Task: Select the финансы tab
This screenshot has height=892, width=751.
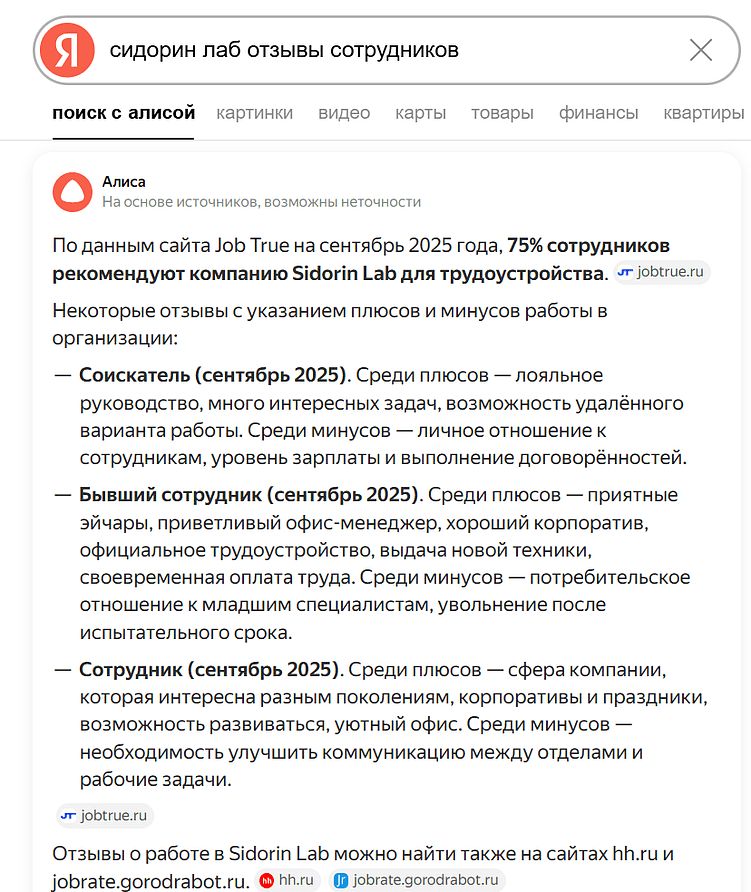Action: 599,113
